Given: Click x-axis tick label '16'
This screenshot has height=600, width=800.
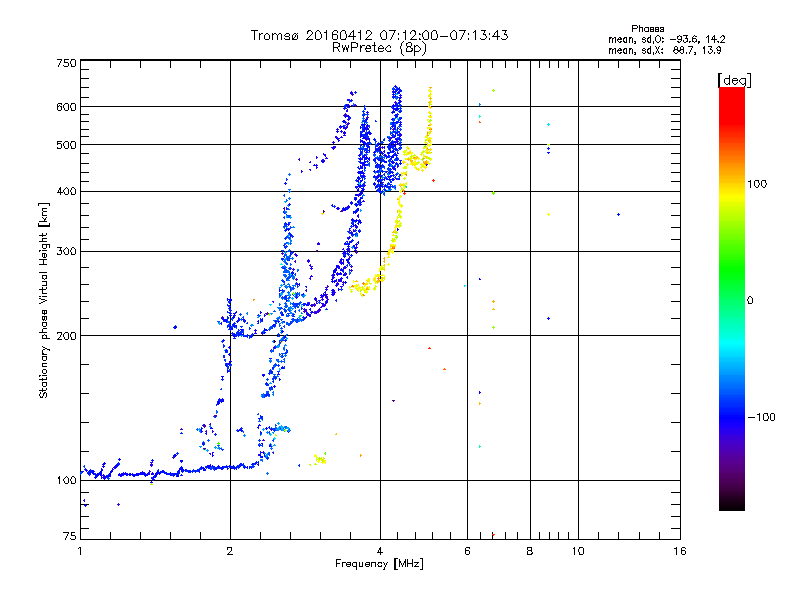Looking at the screenshot, I should [680, 552].
